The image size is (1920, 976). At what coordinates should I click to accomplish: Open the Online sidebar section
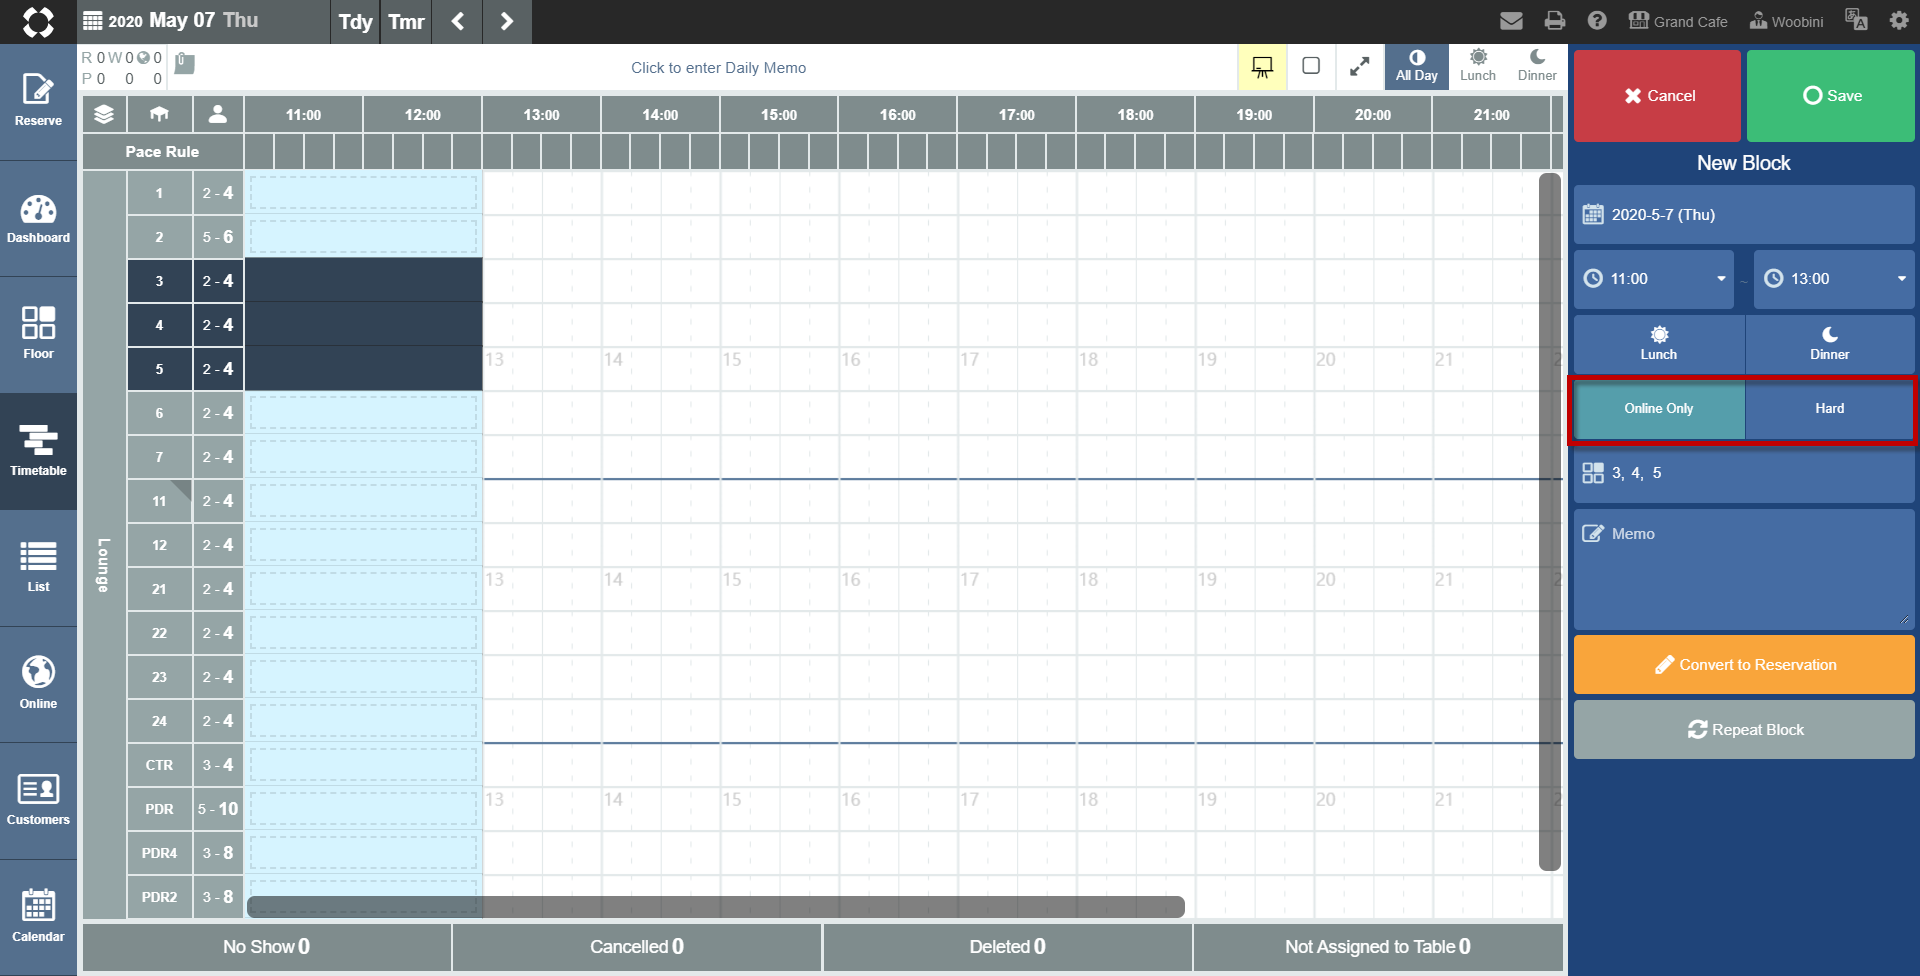(38, 684)
